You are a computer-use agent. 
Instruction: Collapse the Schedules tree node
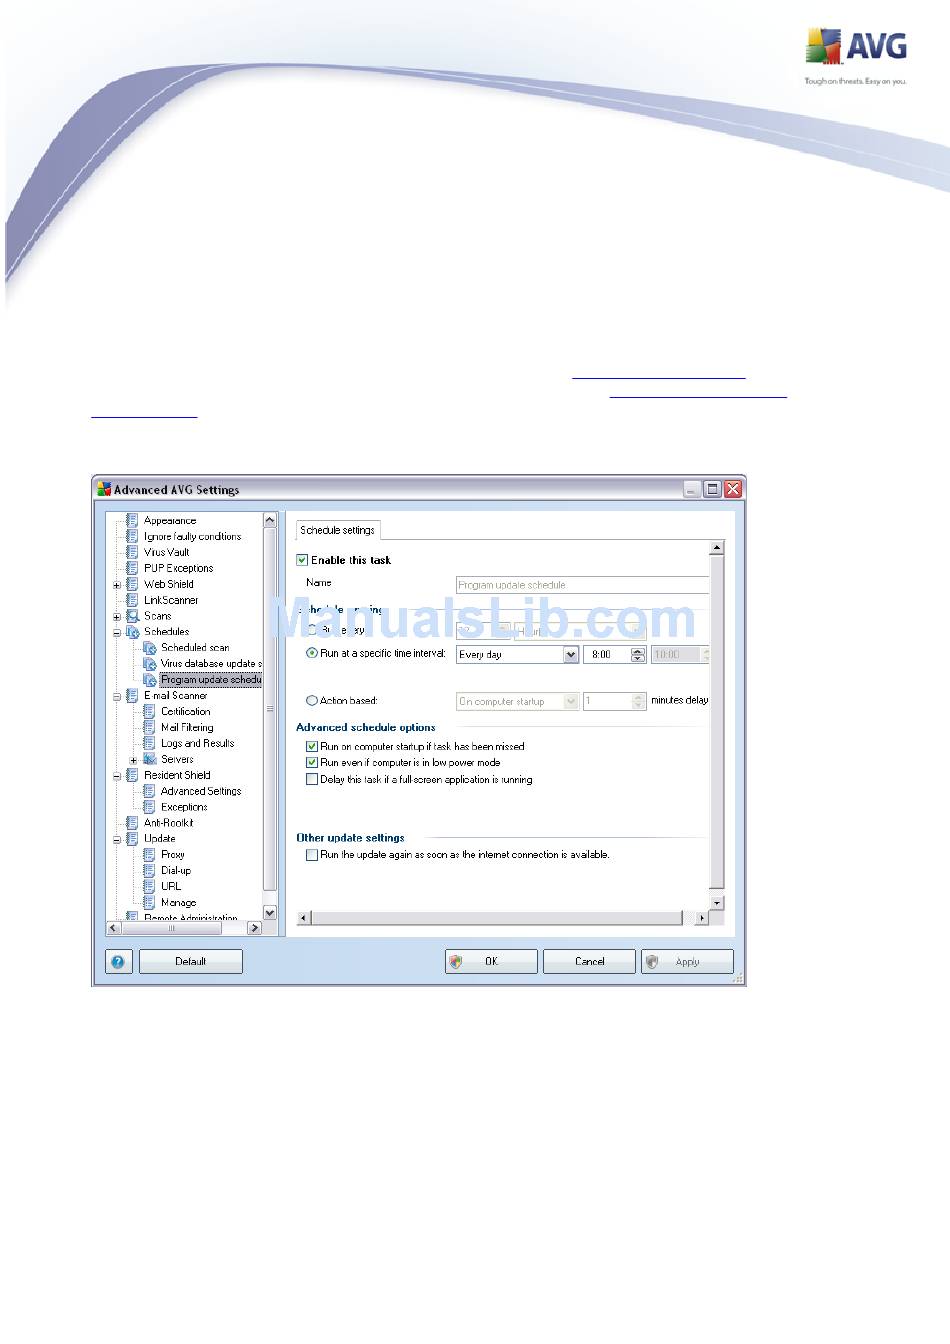[117, 633]
